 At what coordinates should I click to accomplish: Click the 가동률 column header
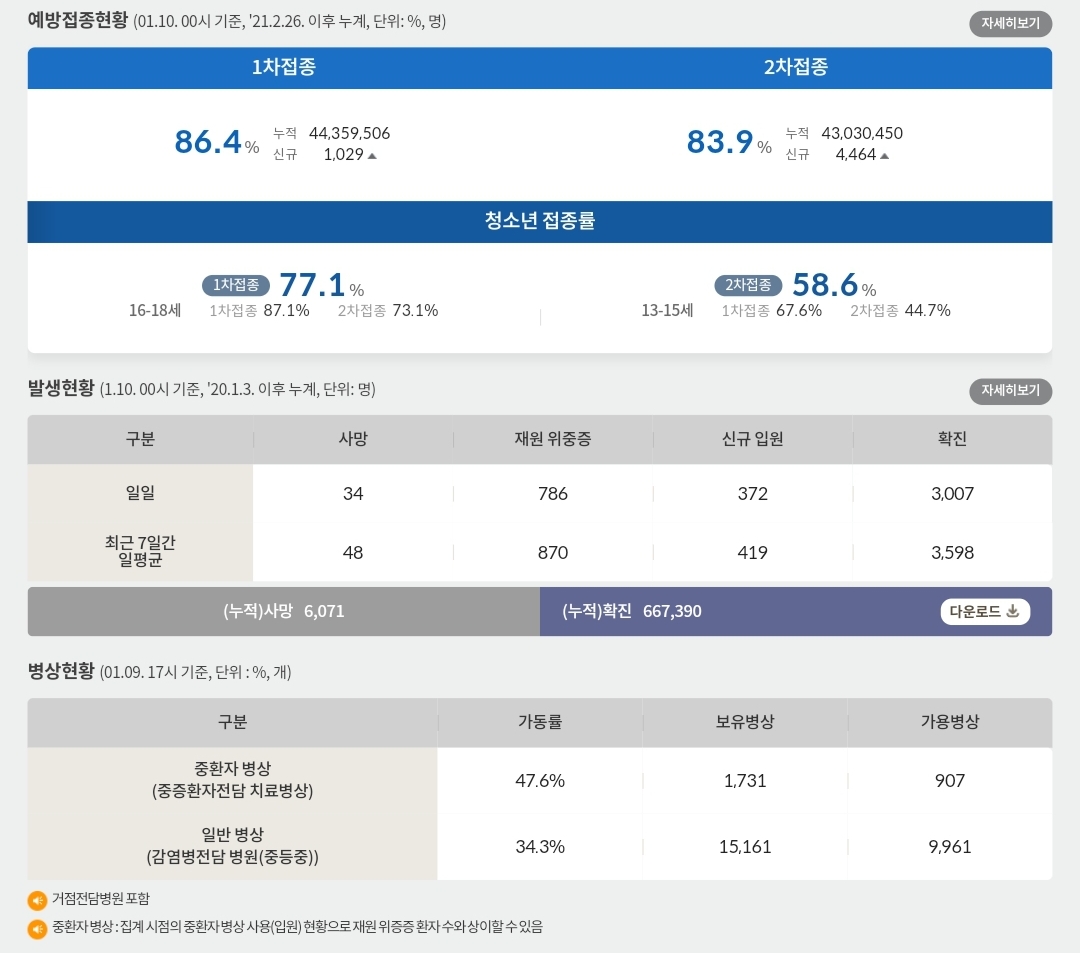(x=540, y=722)
